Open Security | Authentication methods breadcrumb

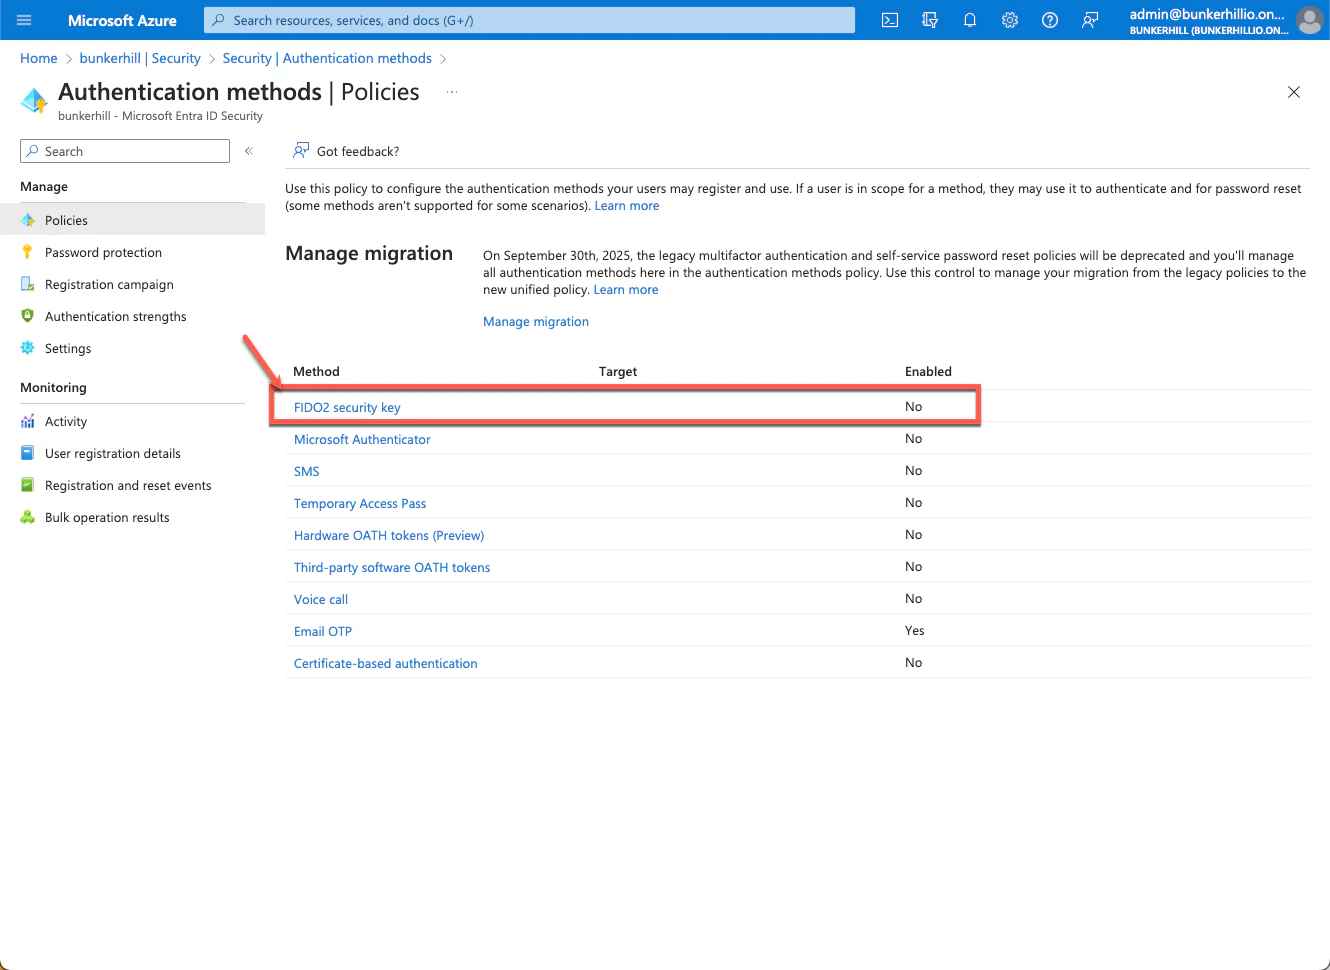[327, 58]
